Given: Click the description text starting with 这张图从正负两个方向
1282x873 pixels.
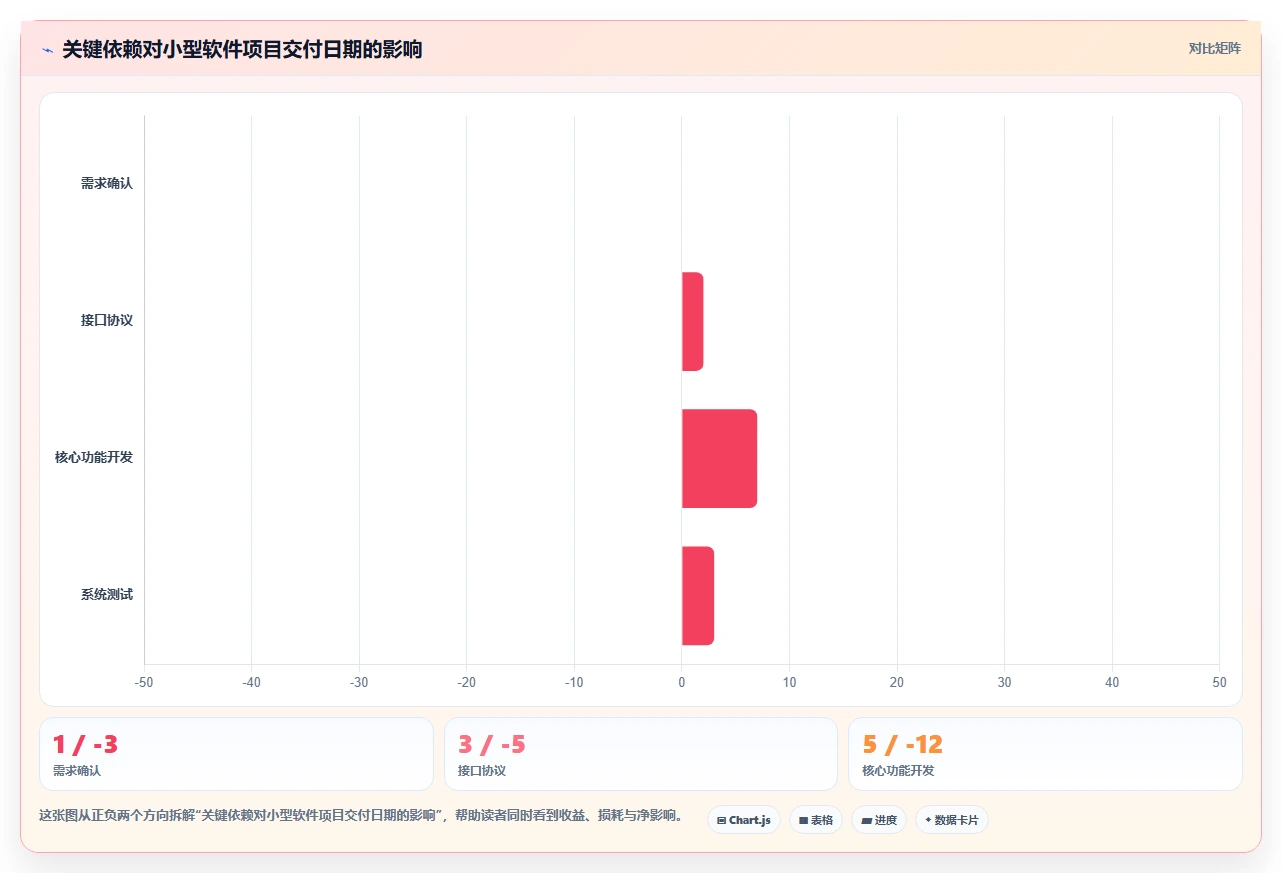Looking at the screenshot, I should [362, 815].
